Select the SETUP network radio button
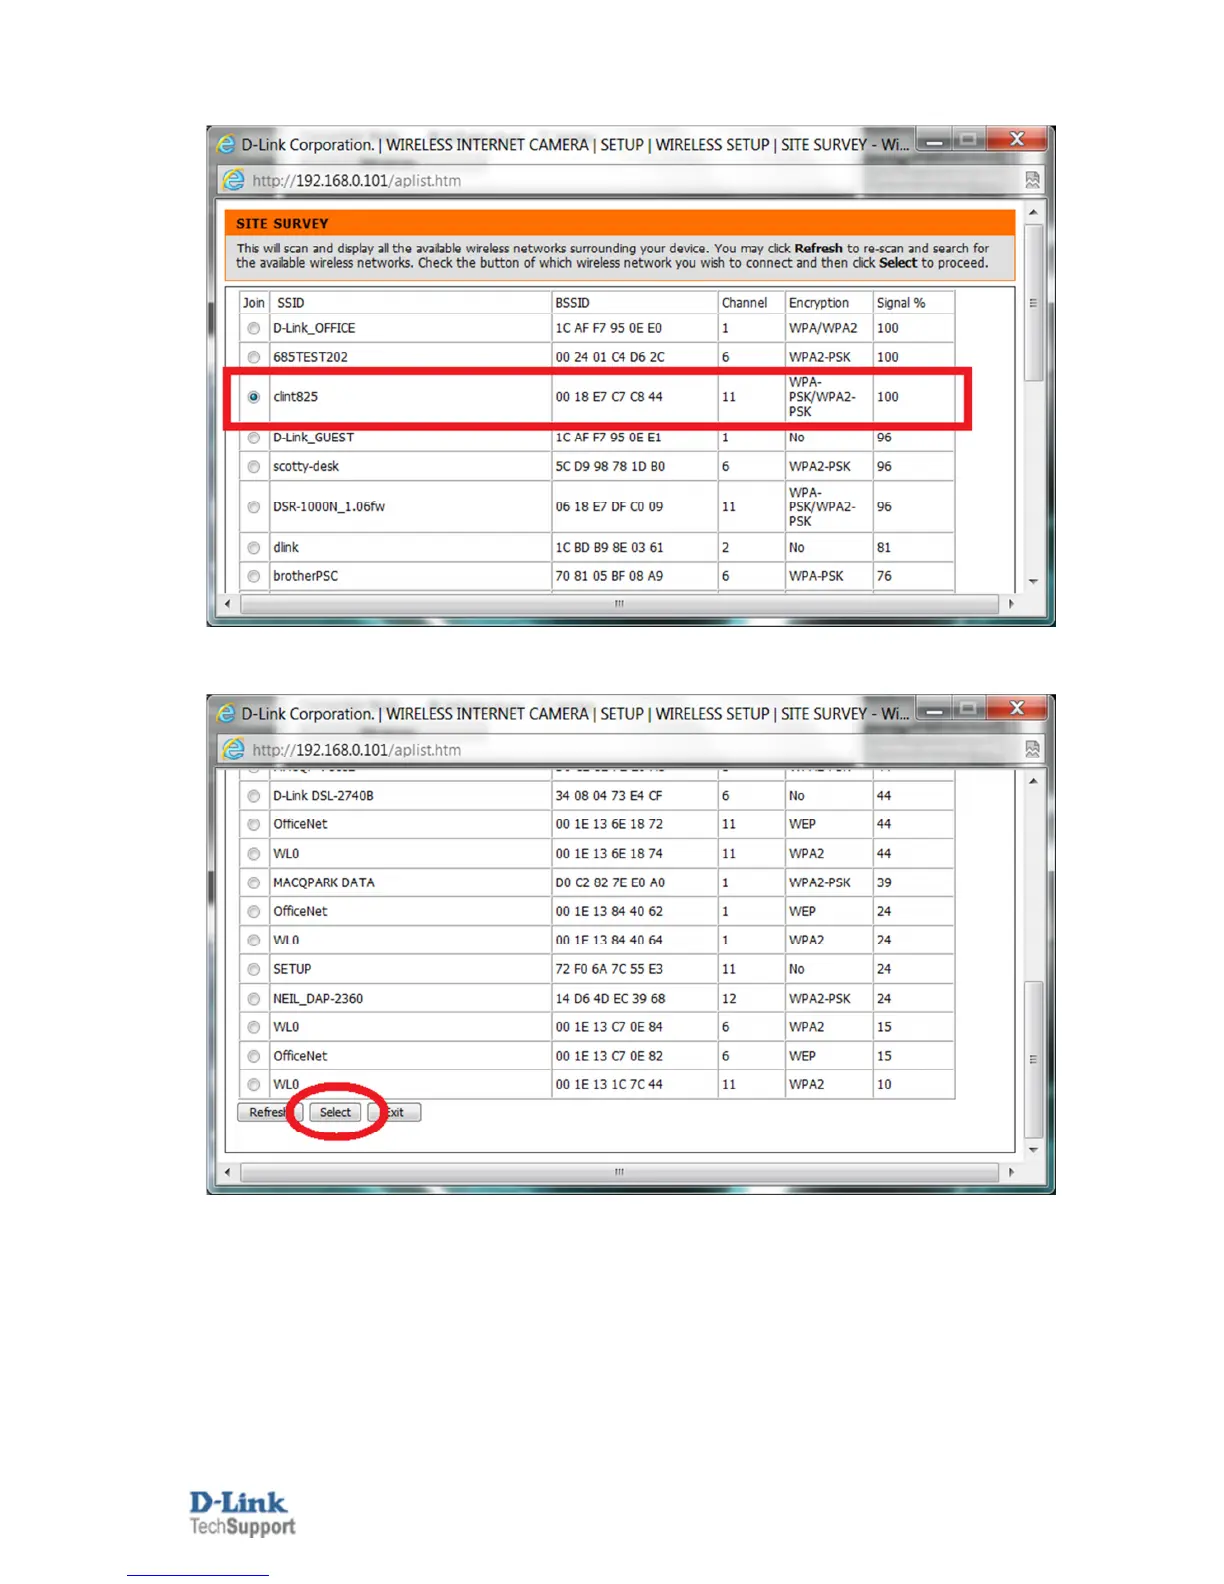 (x=254, y=969)
